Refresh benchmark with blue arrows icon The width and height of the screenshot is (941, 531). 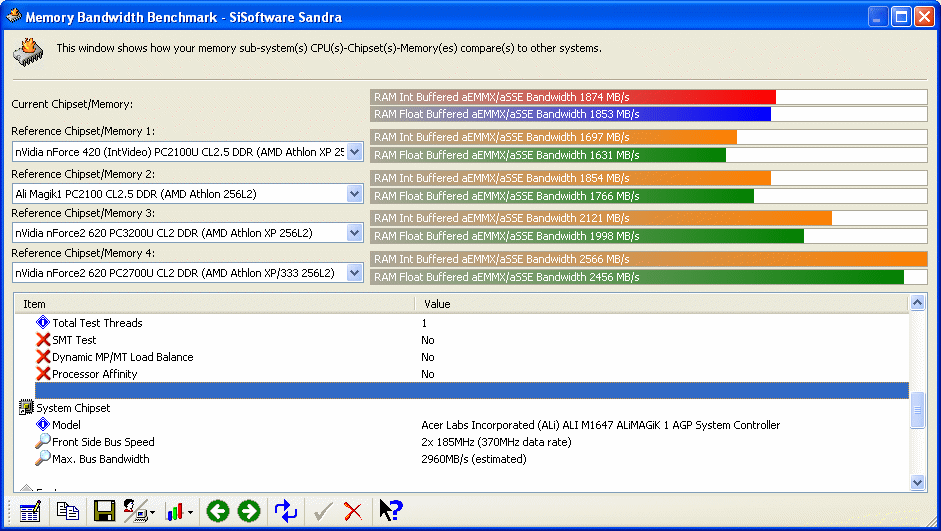pos(286,512)
